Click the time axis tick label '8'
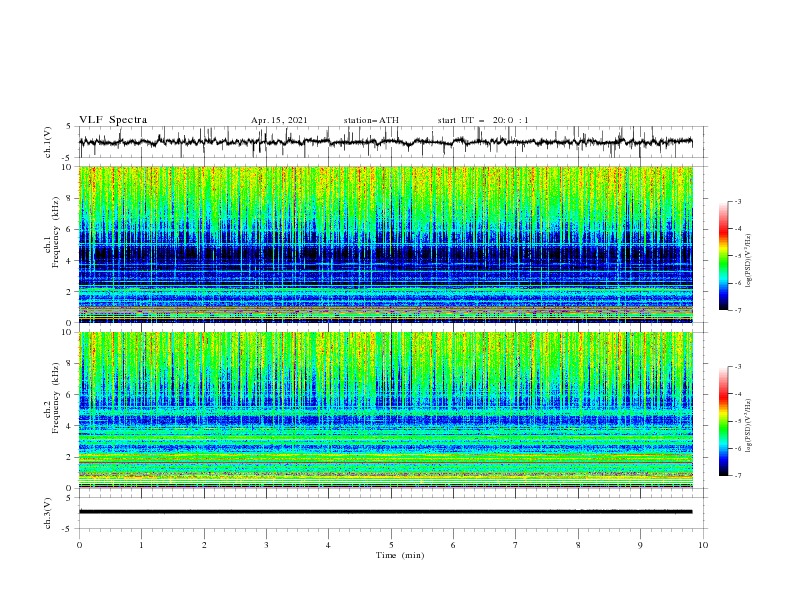 coord(578,545)
